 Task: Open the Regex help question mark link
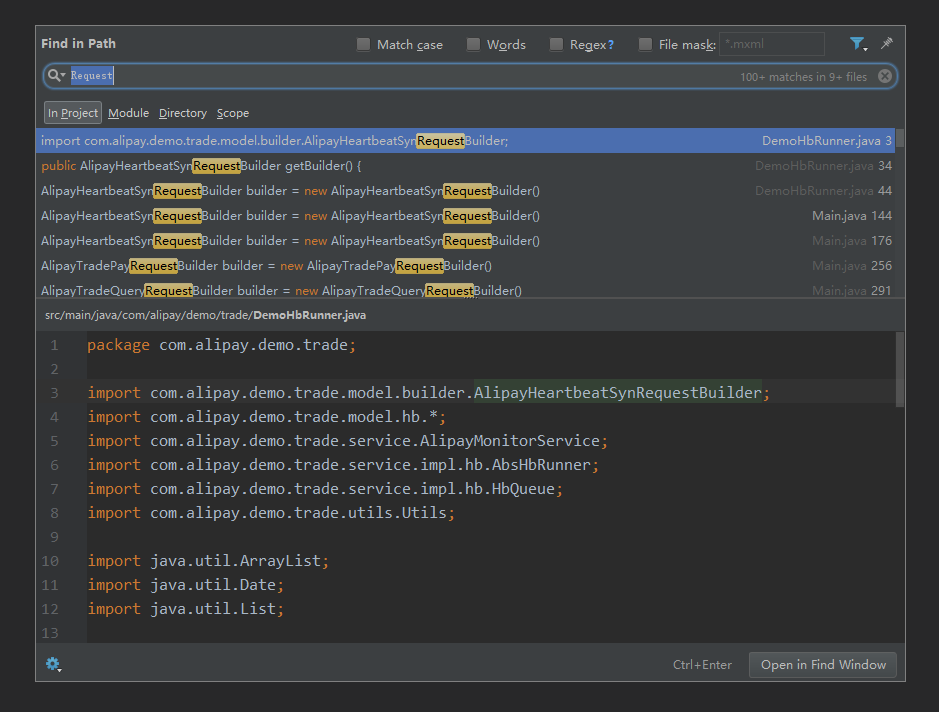click(x=610, y=45)
